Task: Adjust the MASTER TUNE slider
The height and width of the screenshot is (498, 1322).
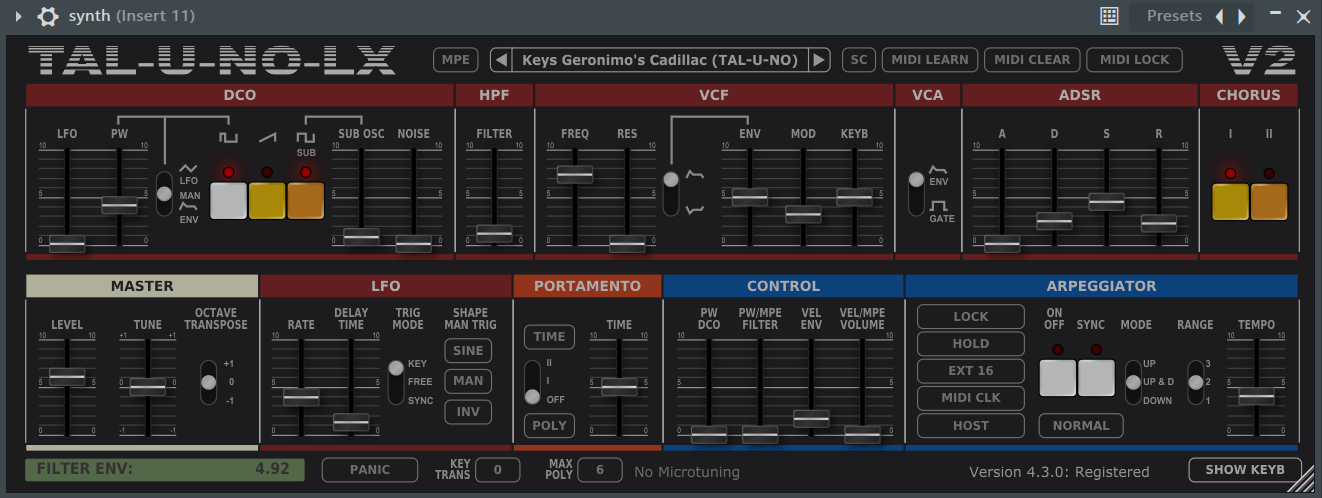Action: click(x=147, y=386)
